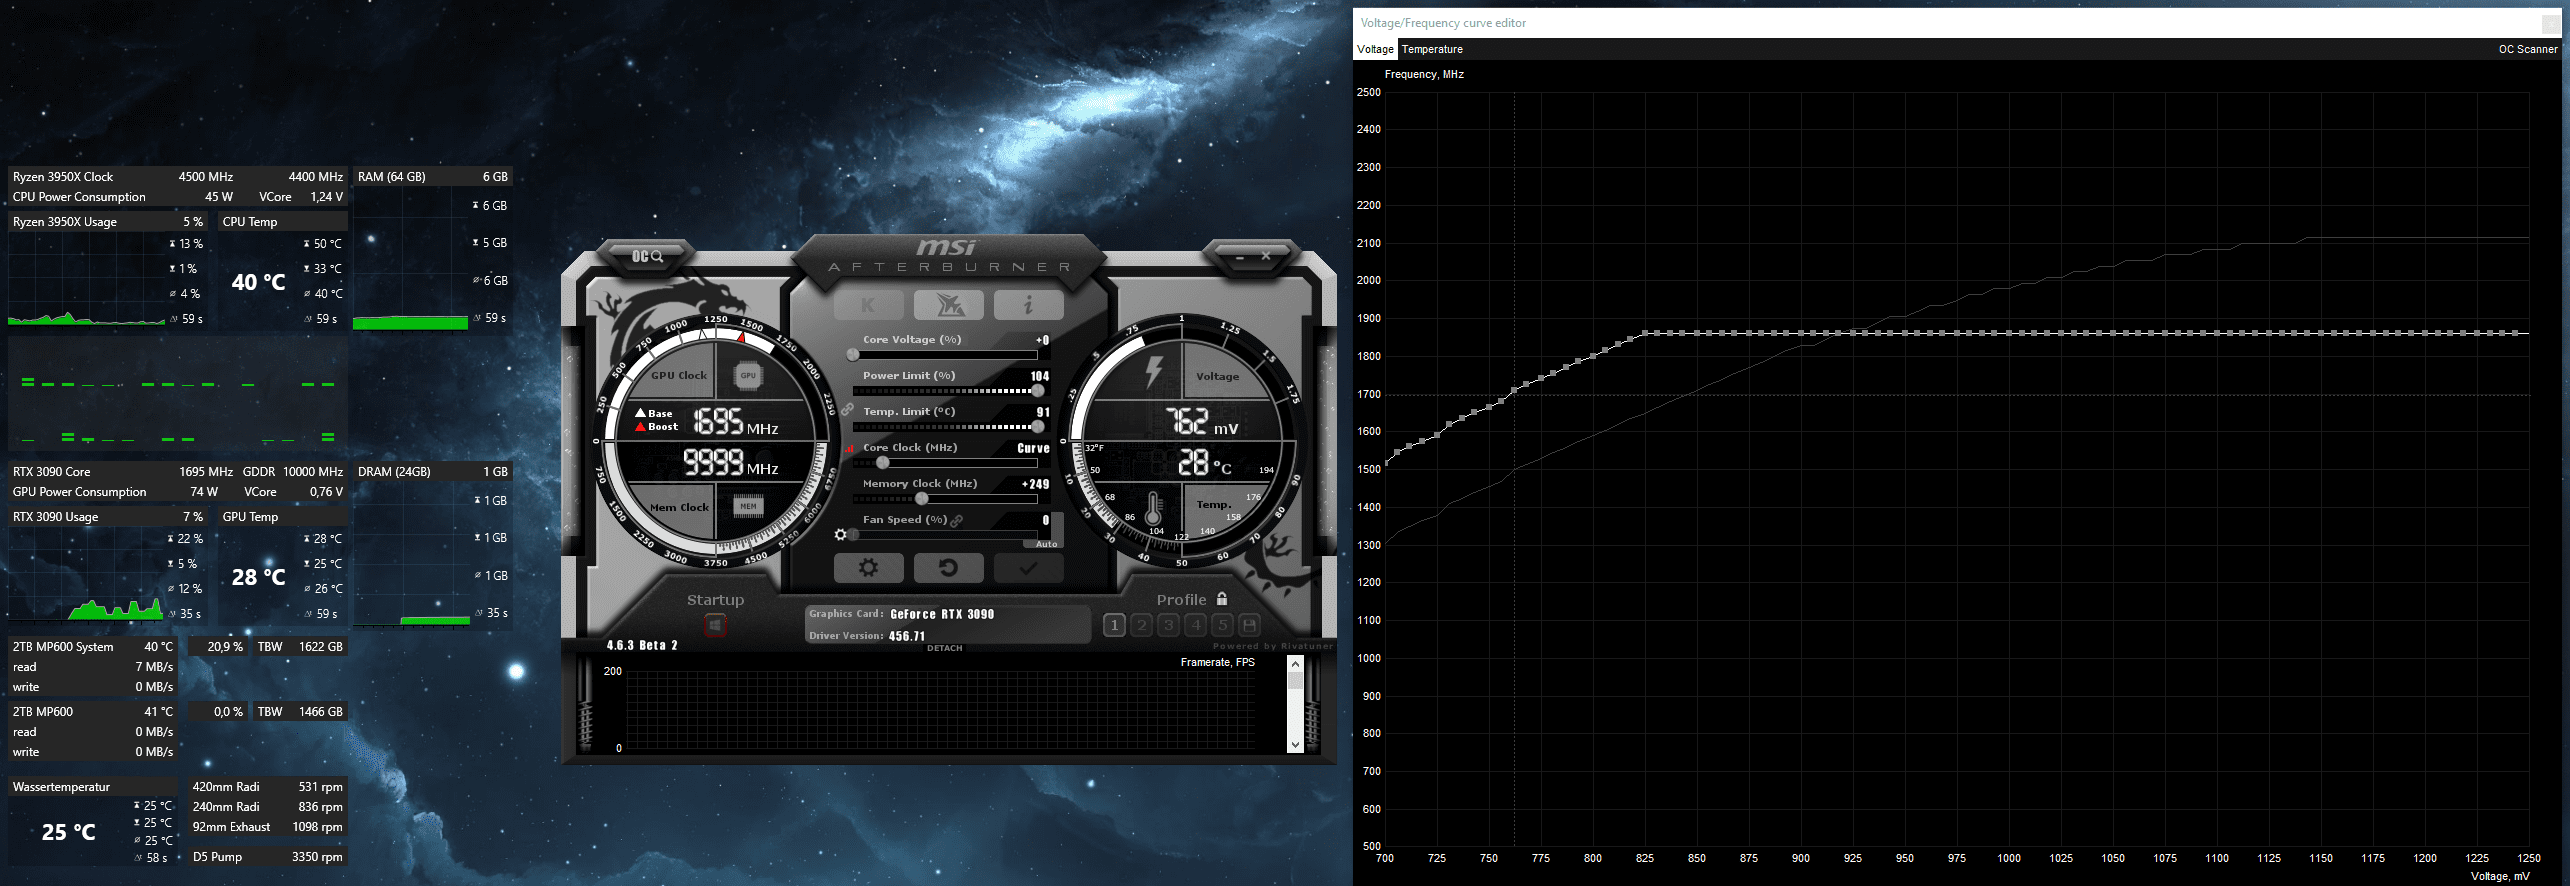Click the Memory Clock value +249
This screenshot has width=2570, height=886.
click(x=1036, y=484)
